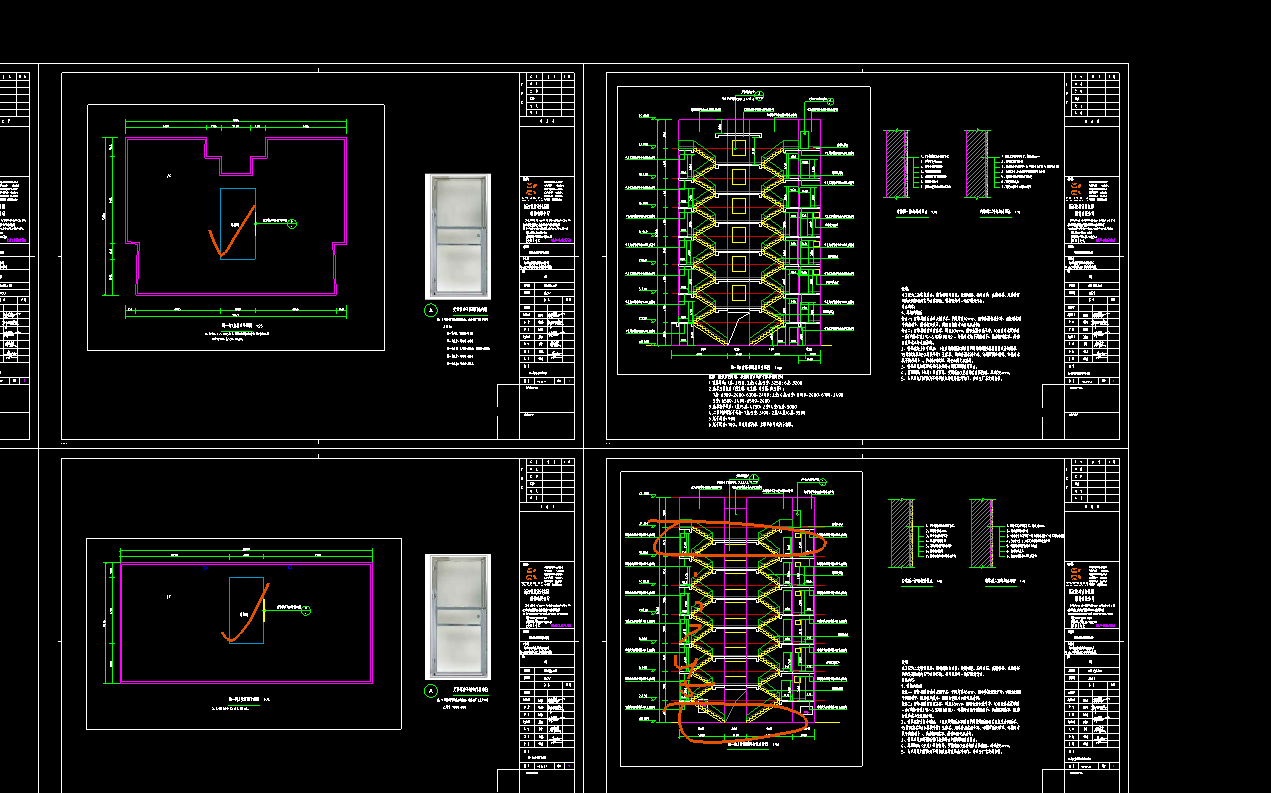Select the door photo in upper-left sheet
The height and width of the screenshot is (793, 1271).
tap(458, 236)
